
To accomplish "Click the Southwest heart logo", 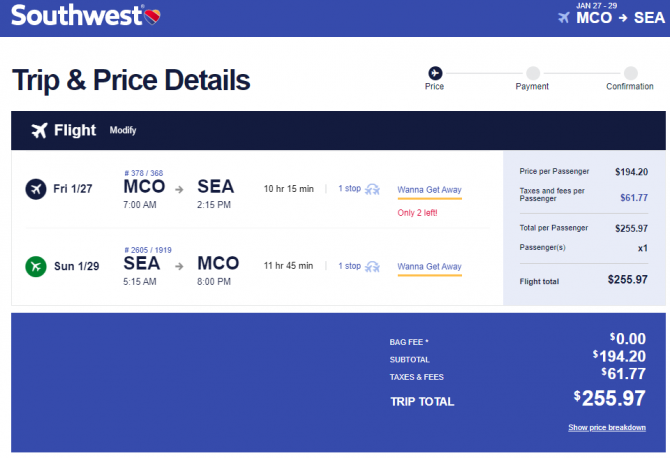I will [x=152, y=17].
